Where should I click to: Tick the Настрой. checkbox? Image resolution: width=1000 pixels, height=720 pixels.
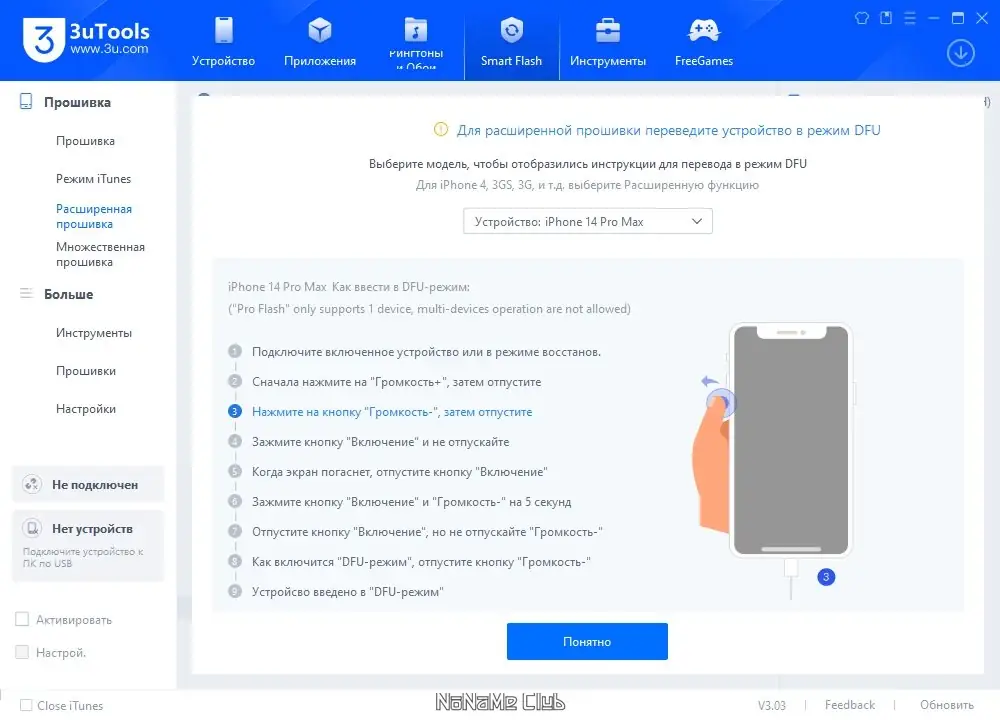coord(22,652)
